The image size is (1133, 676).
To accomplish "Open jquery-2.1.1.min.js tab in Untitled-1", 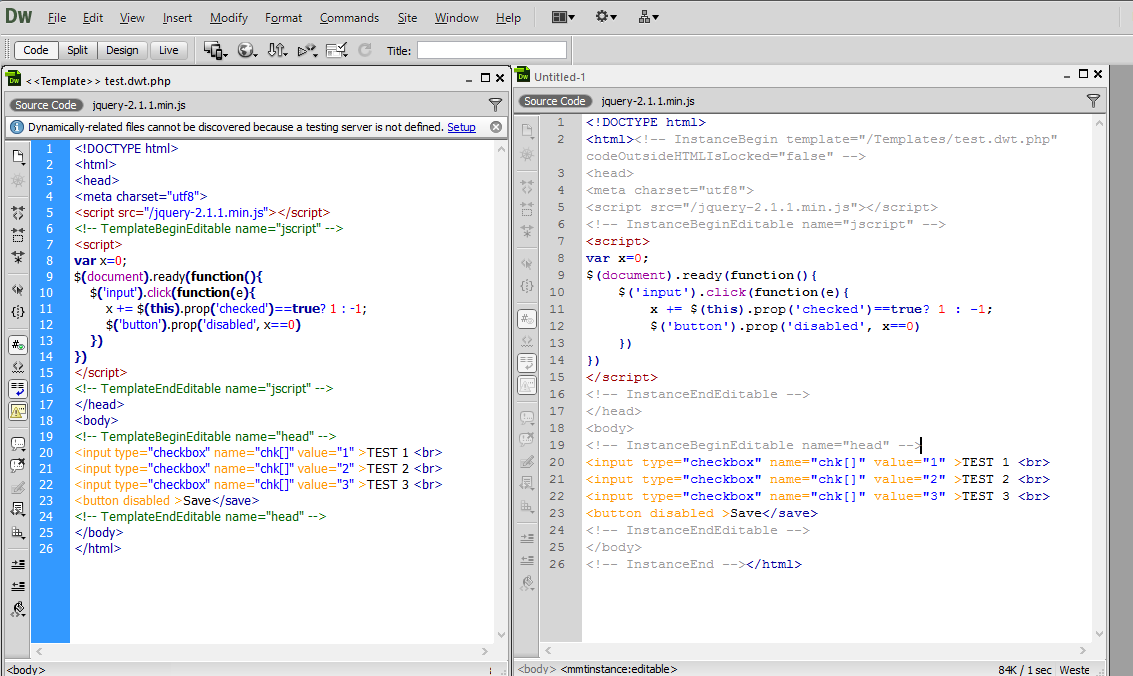I will pos(648,101).
